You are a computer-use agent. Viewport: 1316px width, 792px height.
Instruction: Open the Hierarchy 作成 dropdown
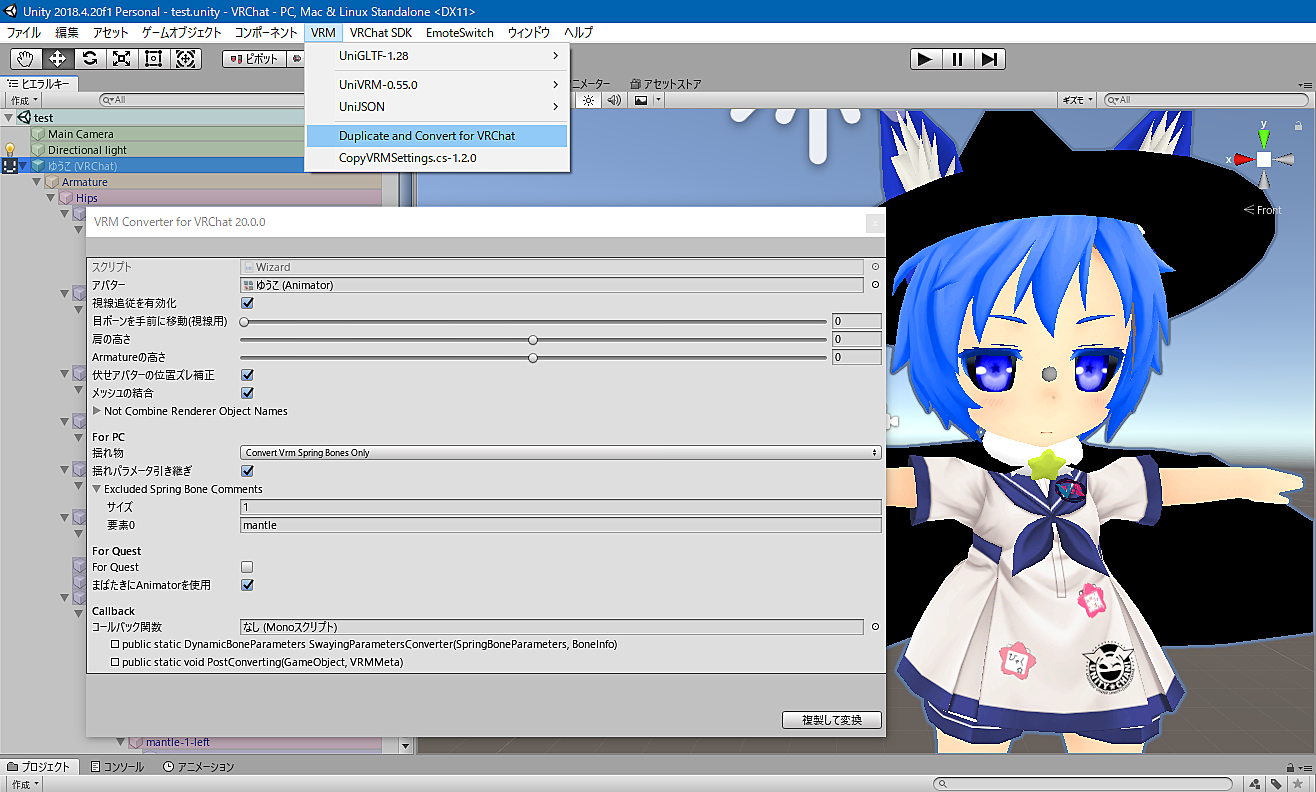24,100
